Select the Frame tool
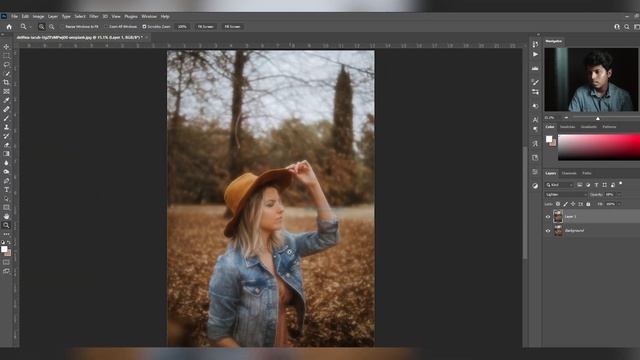The image size is (640, 360). pos(6,91)
